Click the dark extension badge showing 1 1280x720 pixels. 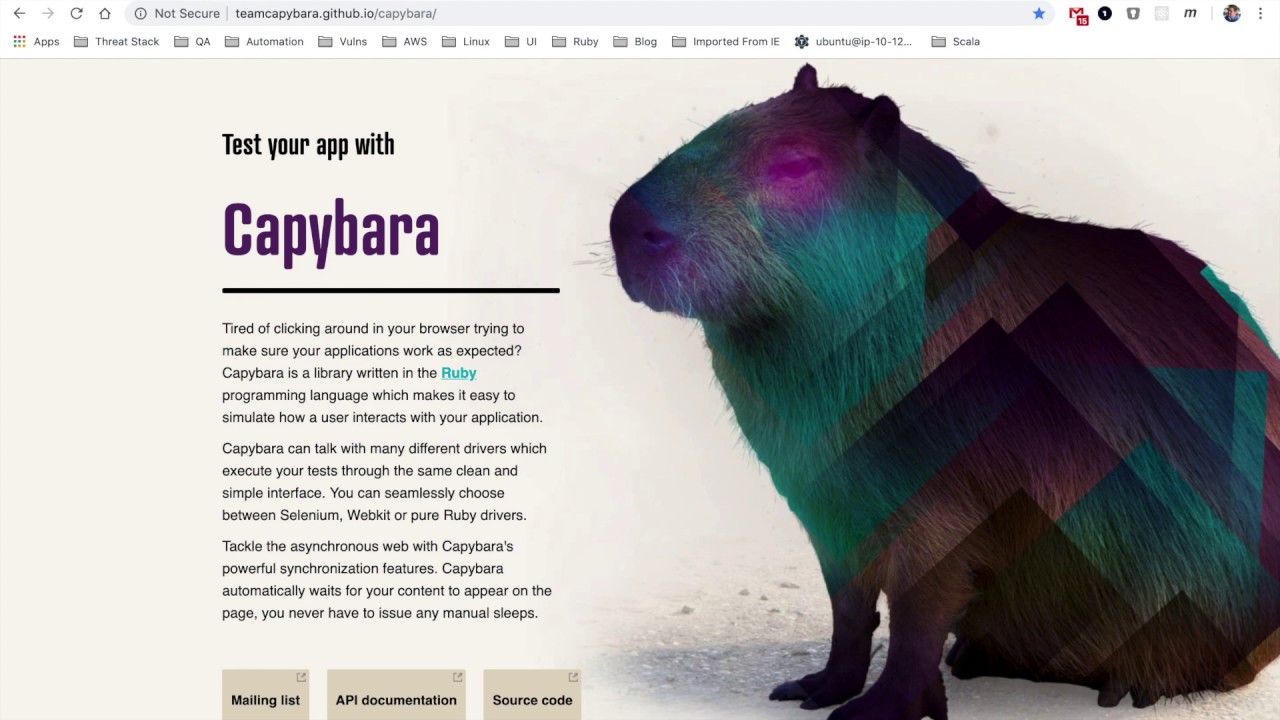point(1103,13)
